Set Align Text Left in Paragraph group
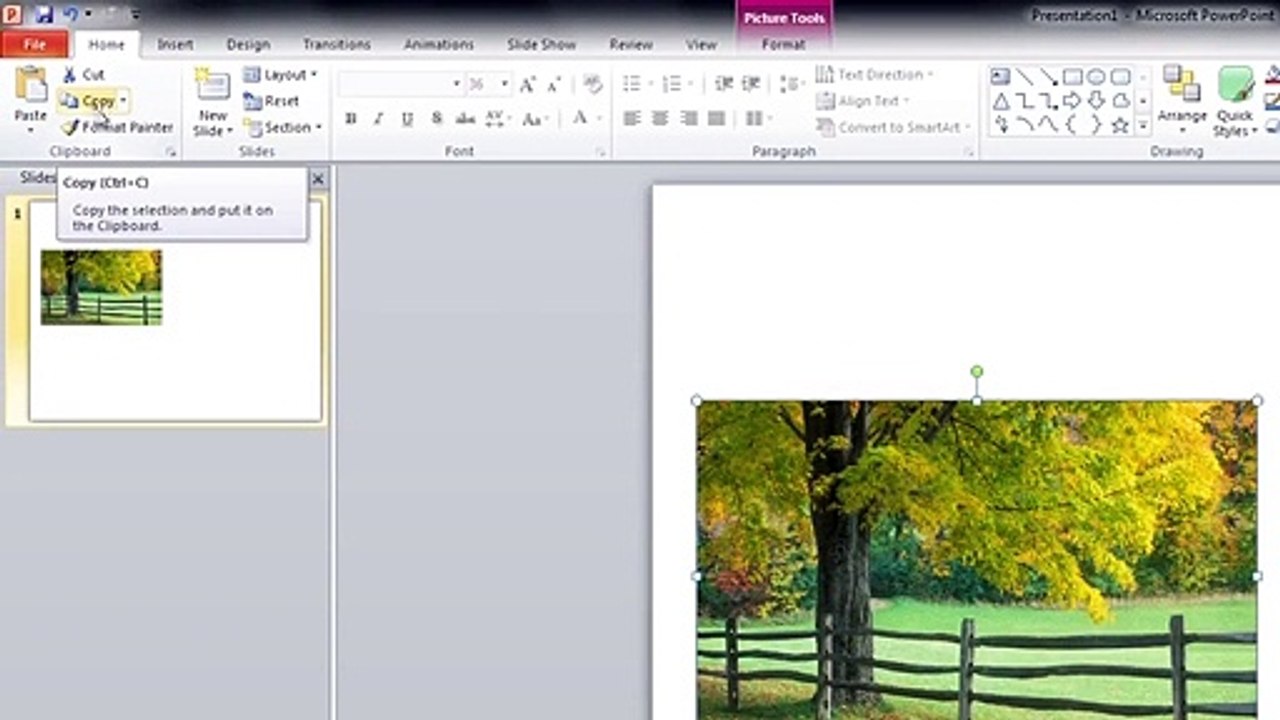This screenshot has width=1280, height=720. [631, 119]
